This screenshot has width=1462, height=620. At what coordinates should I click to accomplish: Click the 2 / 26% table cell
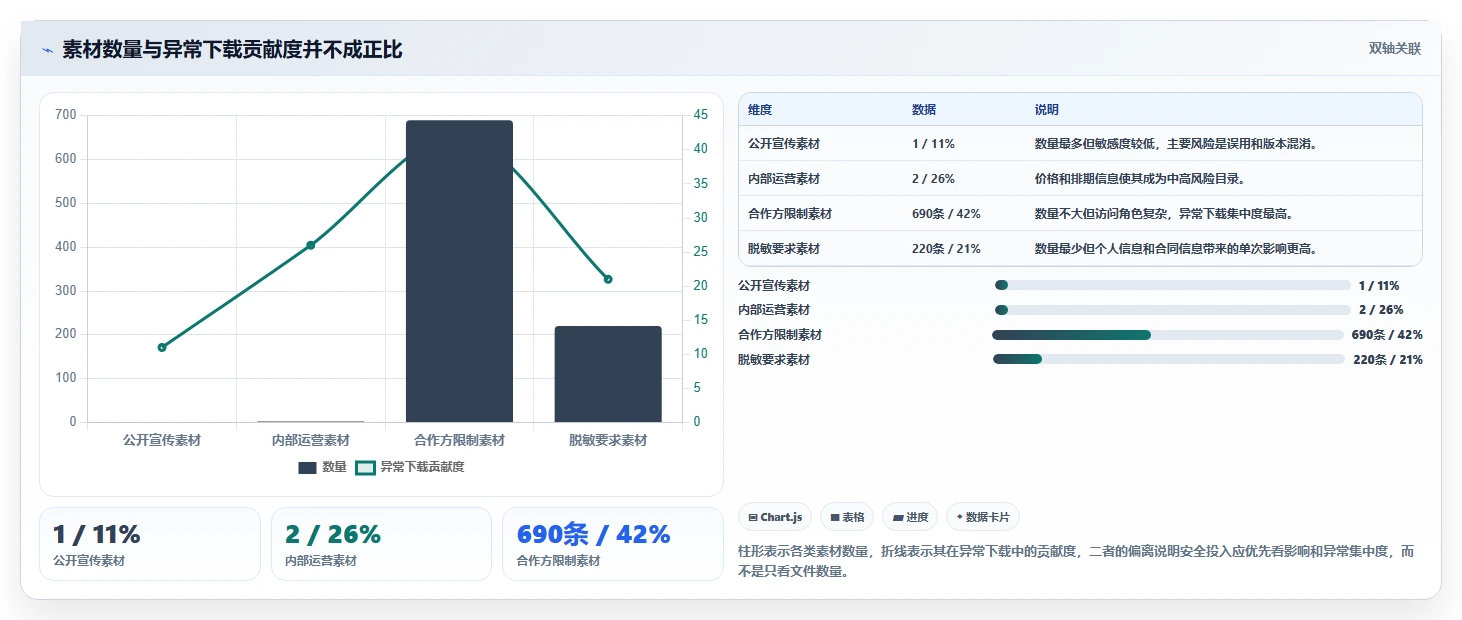tap(933, 179)
